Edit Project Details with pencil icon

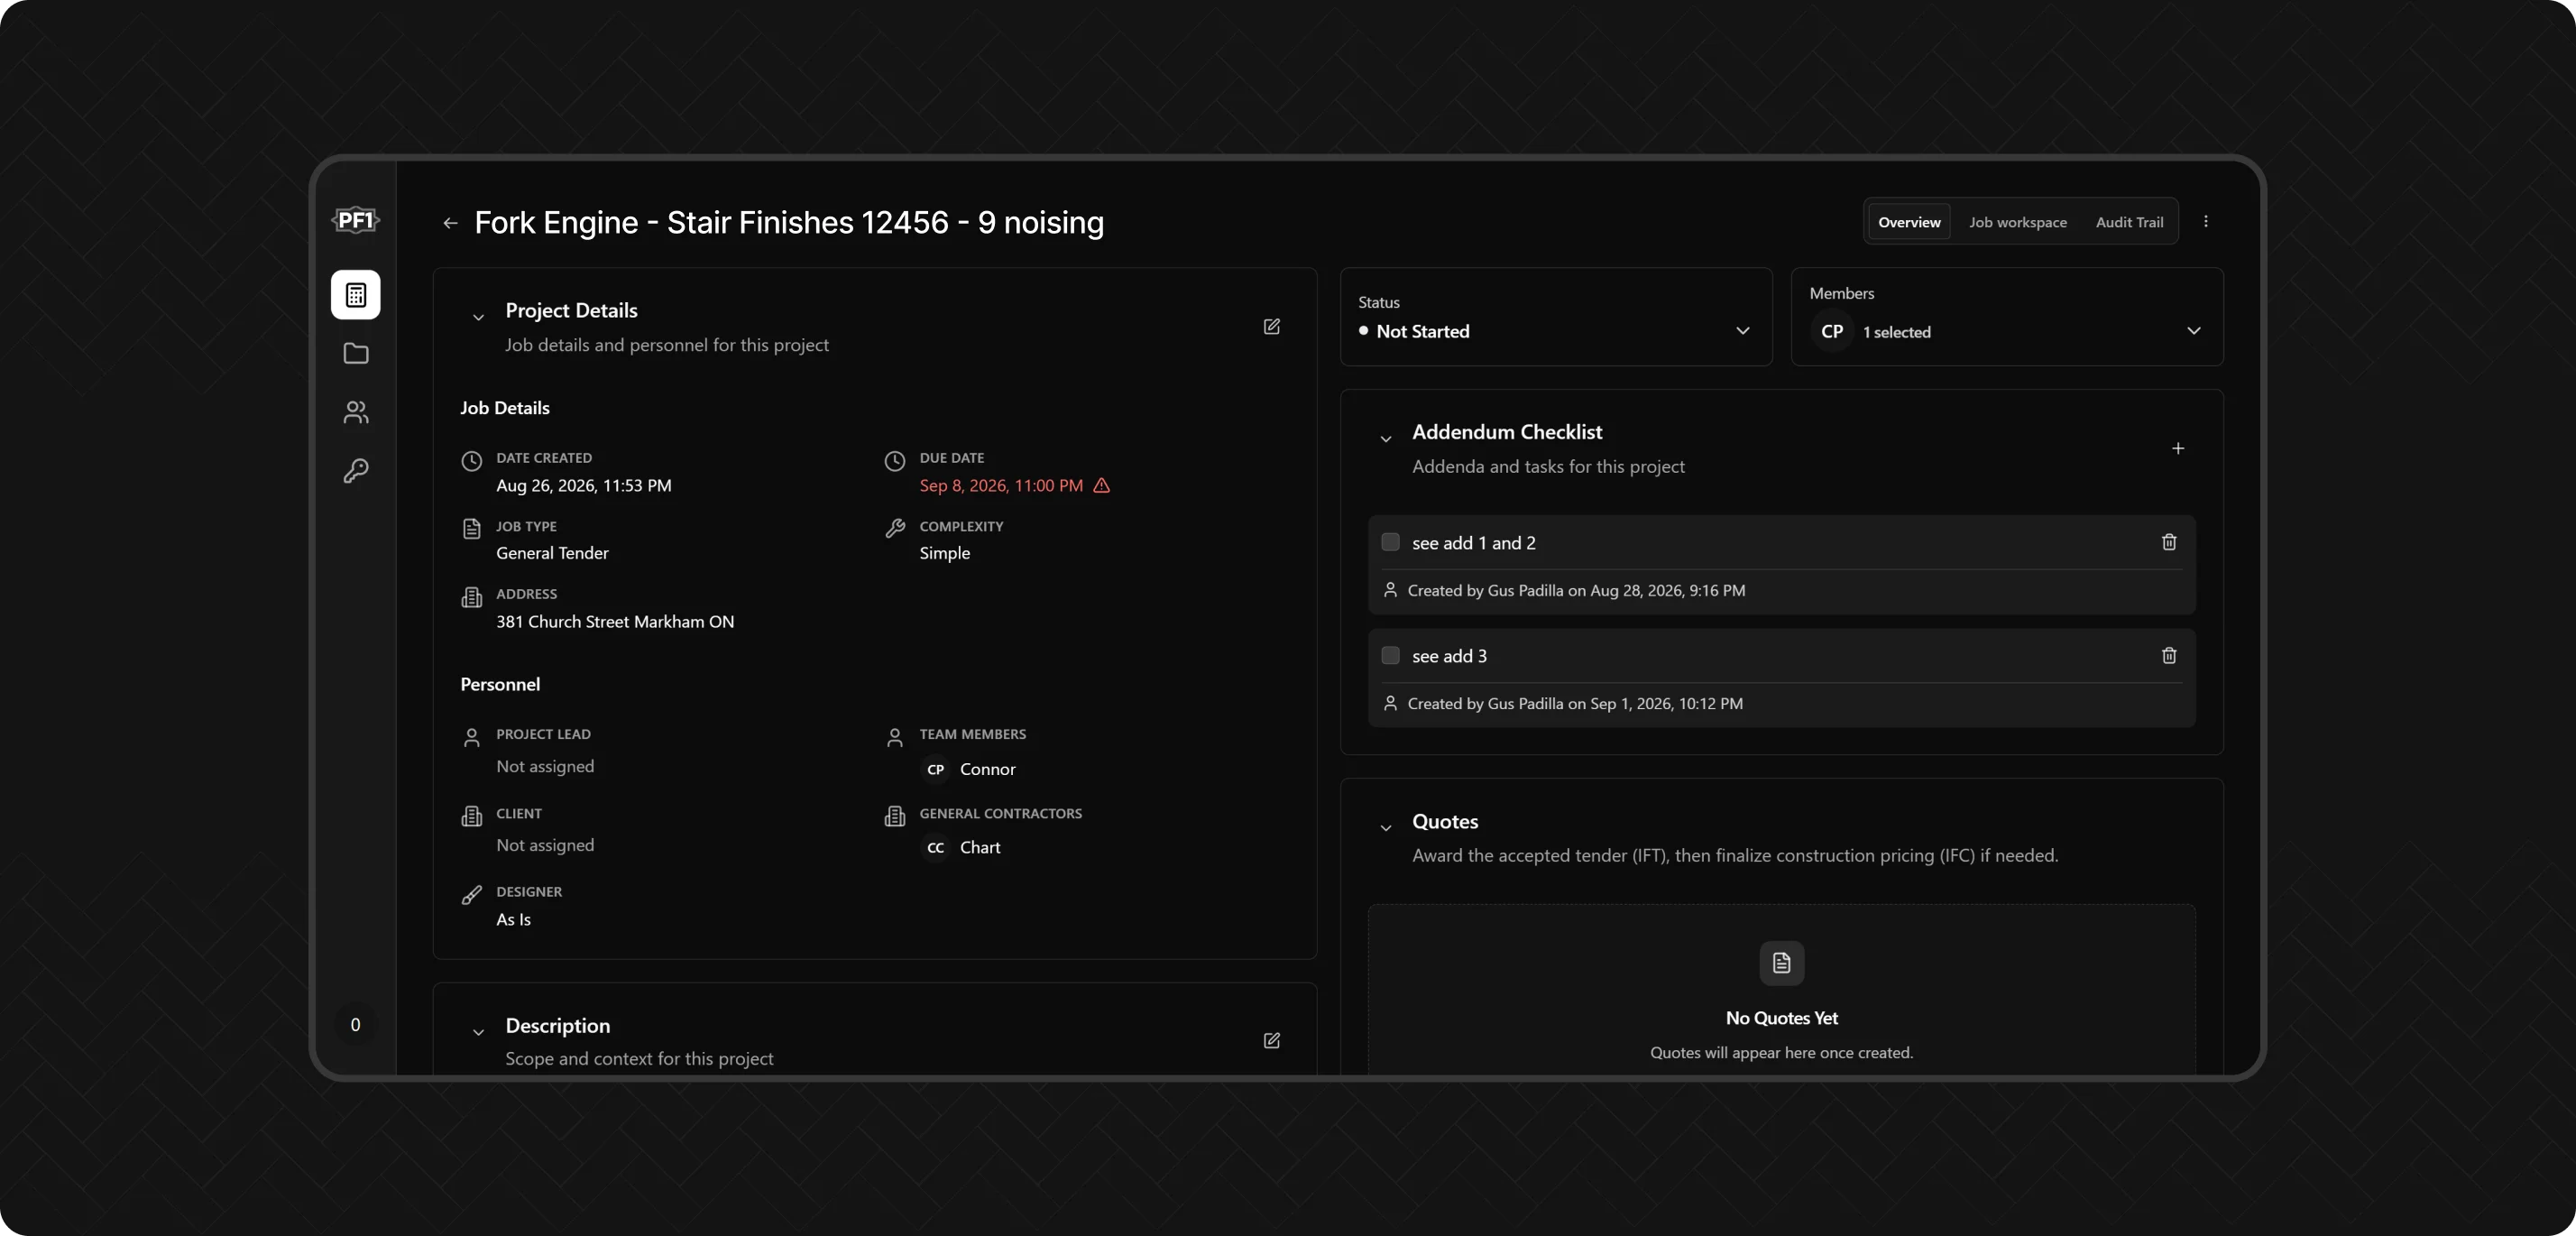(x=1271, y=327)
